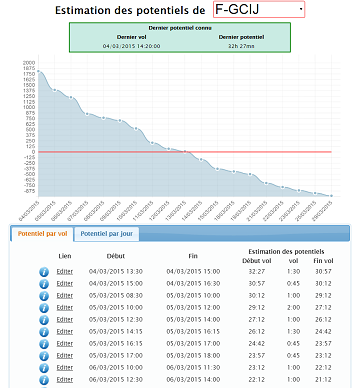Select the Fin cell 06/03/2015 11:30
360x388 pixels.
pyautogui.click(x=193, y=368)
